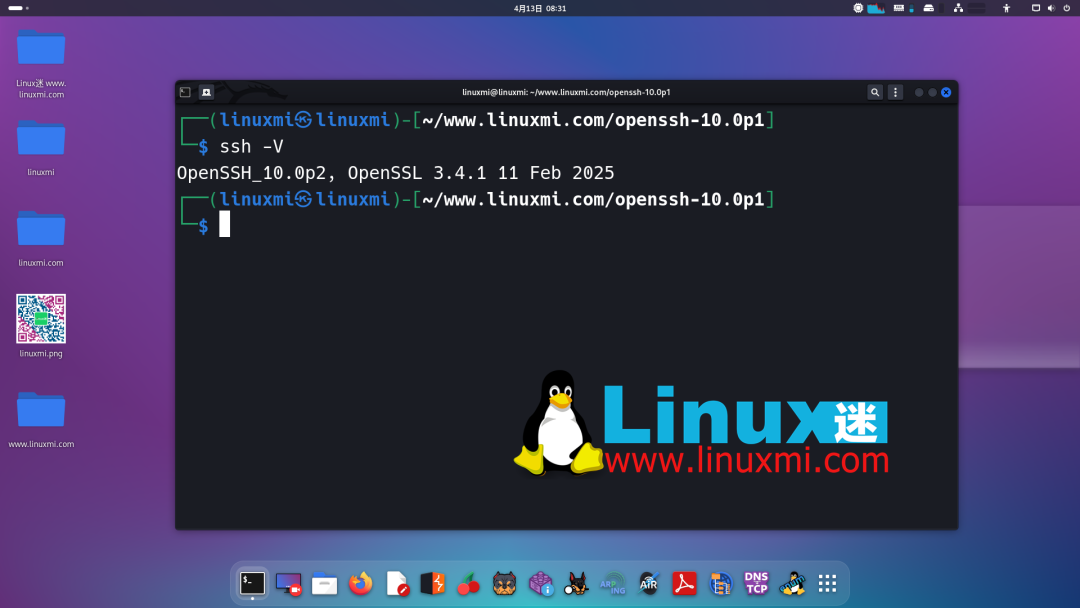Open the red PDF viewer dock icon
Image resolution: width=1080 pixels, height=608 pixels.
684,584
